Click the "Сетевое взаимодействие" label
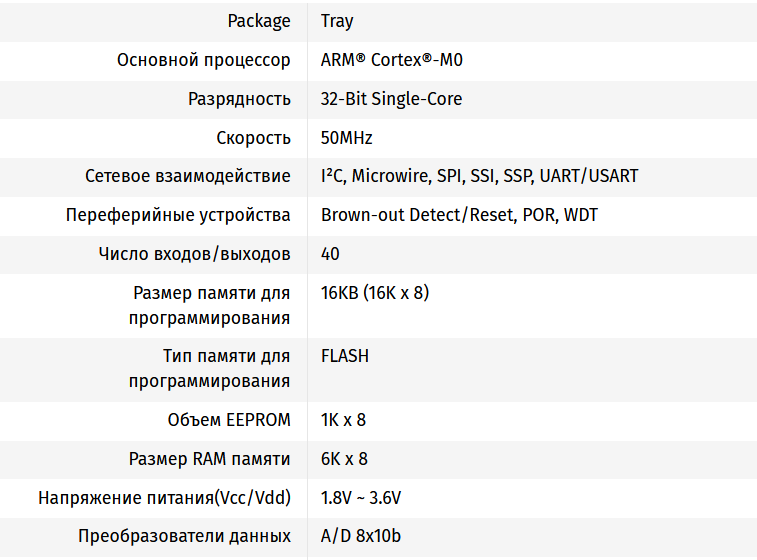This screenshot has height=560, width=757. pyautogui.click(x=188, y=176)
